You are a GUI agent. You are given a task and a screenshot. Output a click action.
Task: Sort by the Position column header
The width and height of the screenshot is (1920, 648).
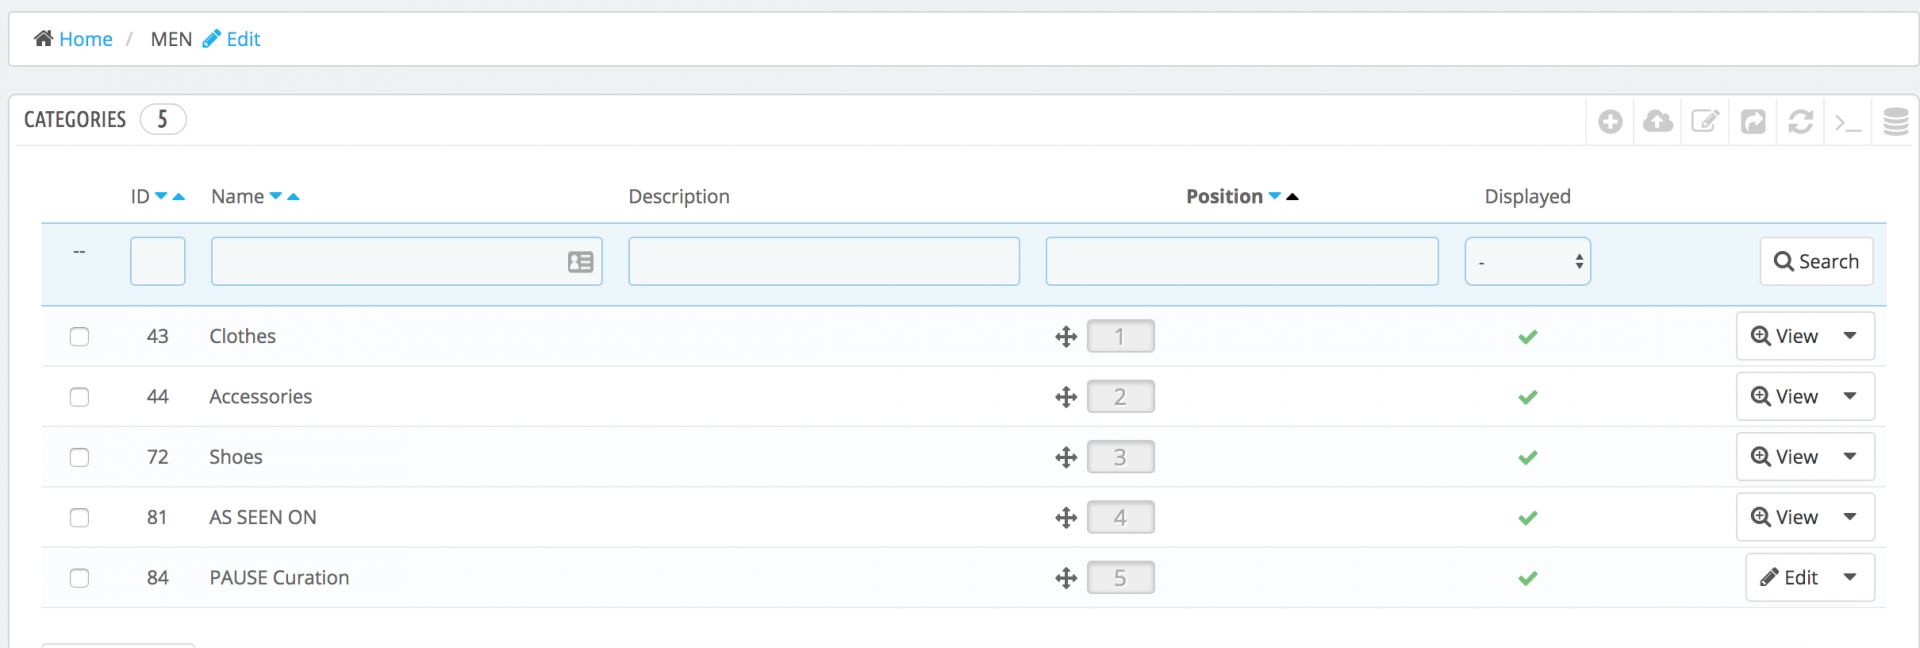(1224, 197)
